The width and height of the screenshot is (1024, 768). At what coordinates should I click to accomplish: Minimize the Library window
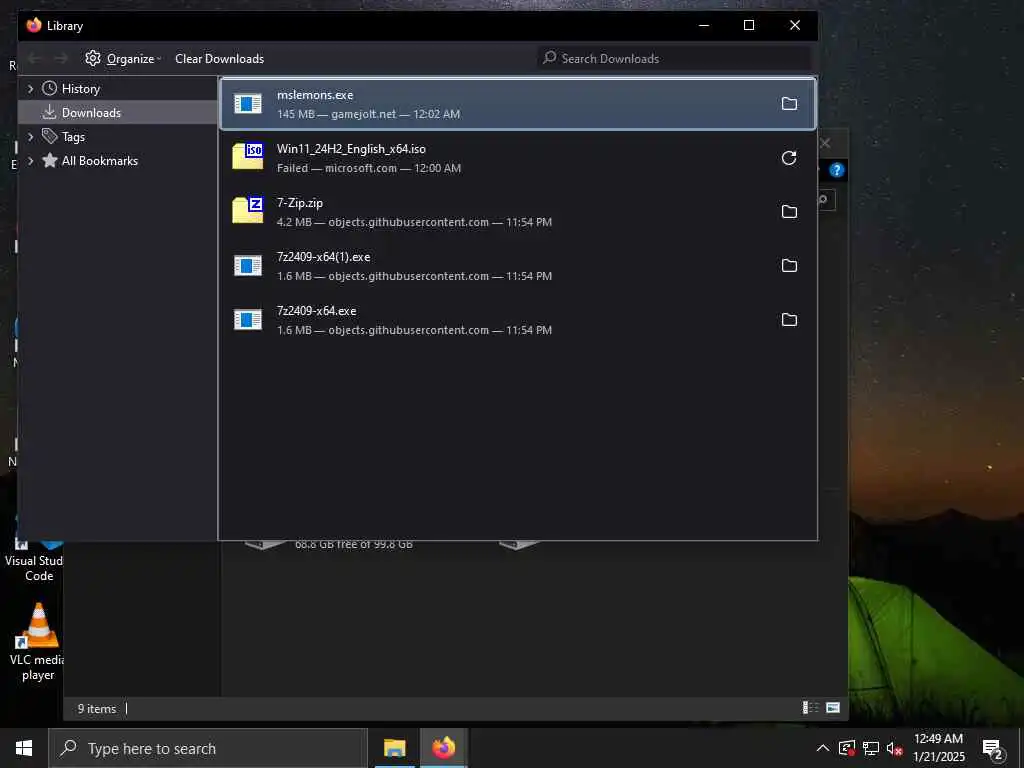[704, 25]
